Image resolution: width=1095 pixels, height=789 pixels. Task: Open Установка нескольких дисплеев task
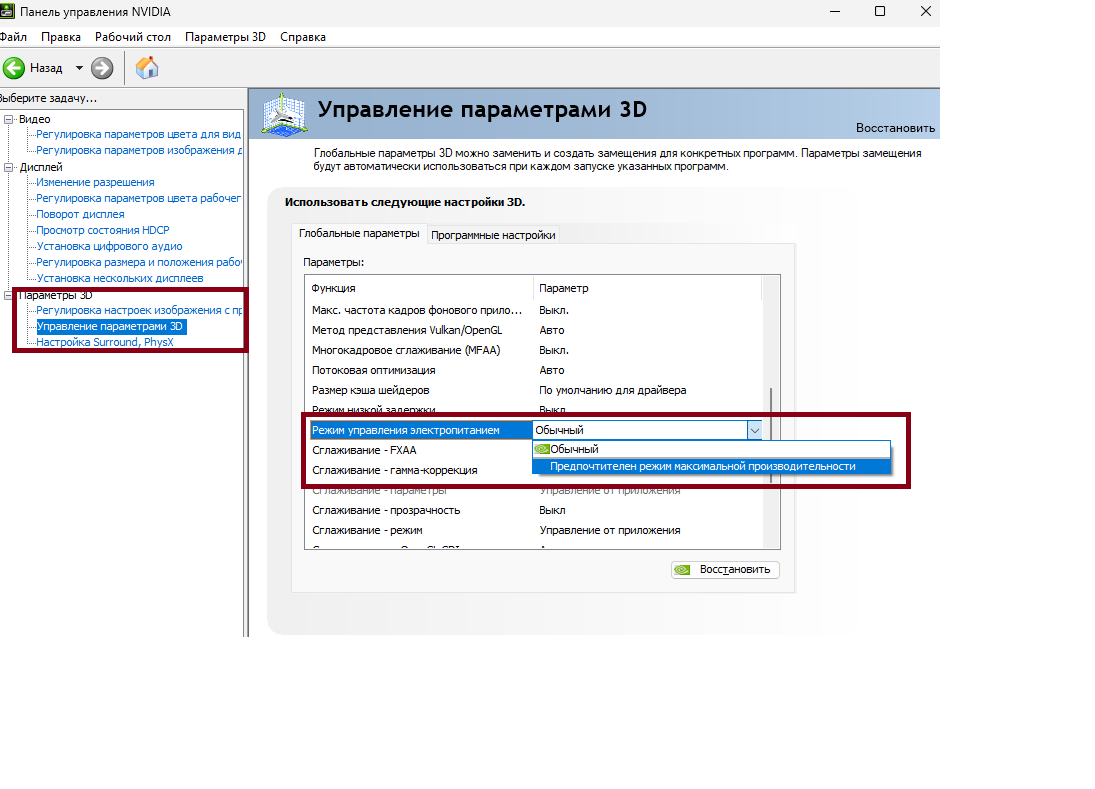[119, 279]
